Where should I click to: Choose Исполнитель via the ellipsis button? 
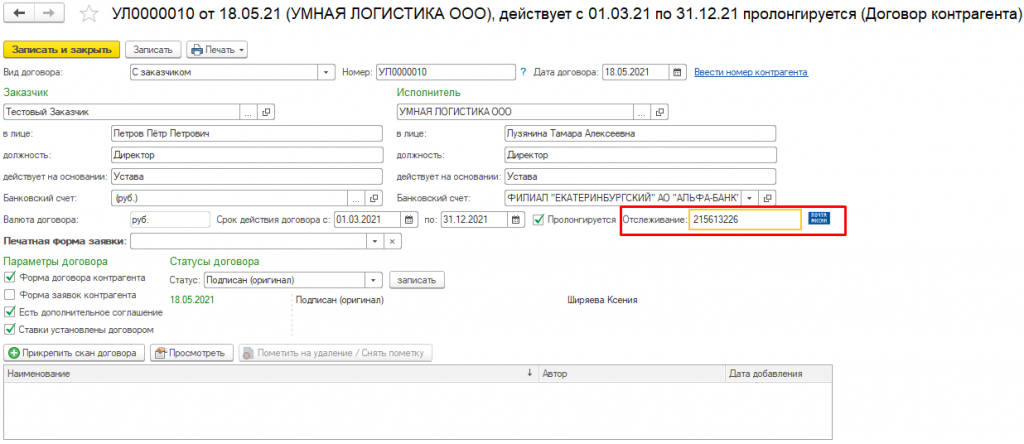coord(643,112)
